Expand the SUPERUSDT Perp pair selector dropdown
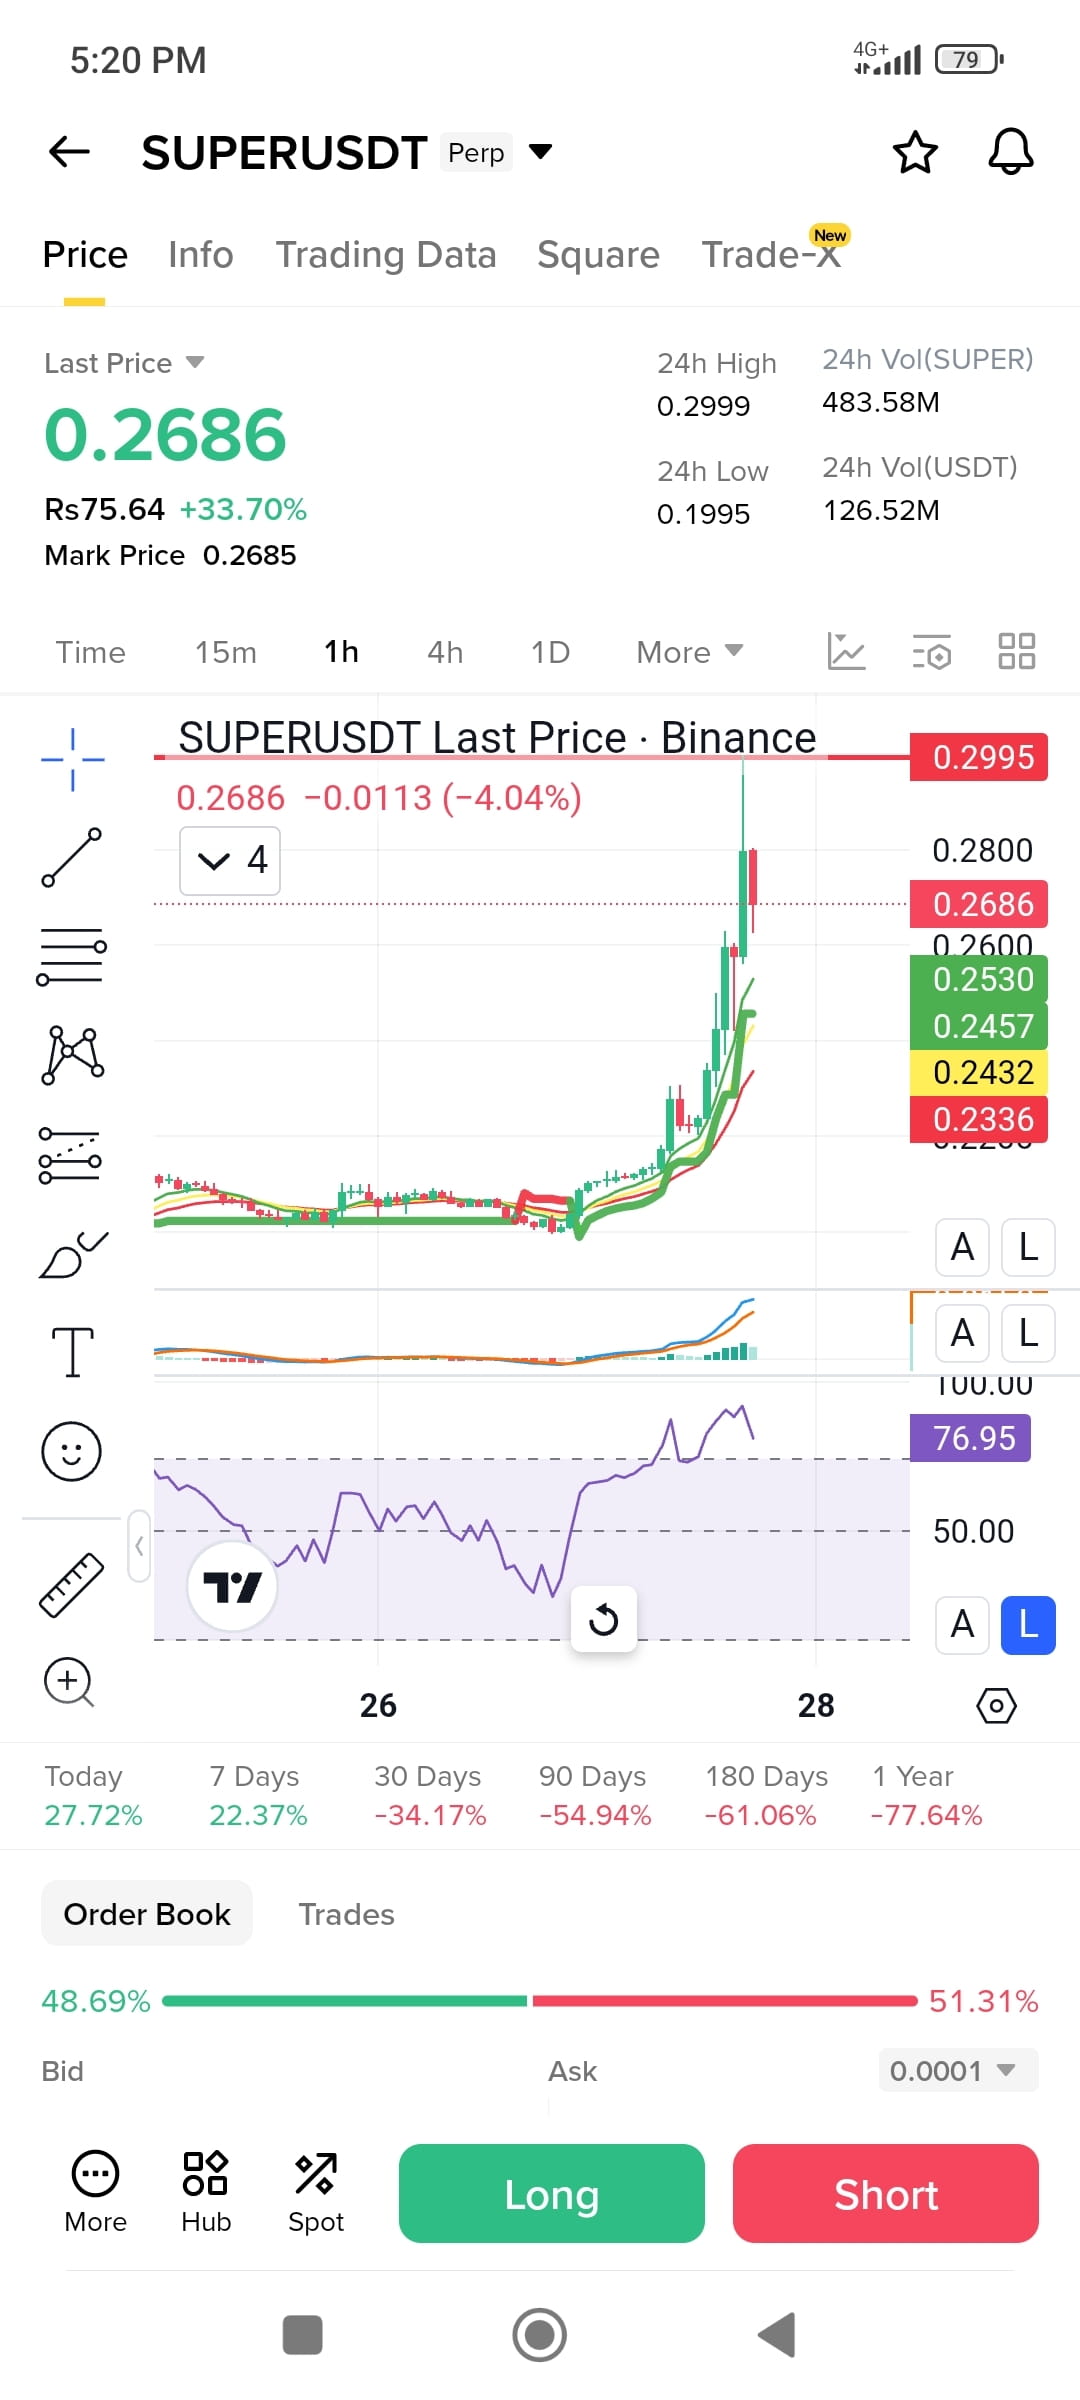This screenshot has height=2400, width=1080. (541, 152)
